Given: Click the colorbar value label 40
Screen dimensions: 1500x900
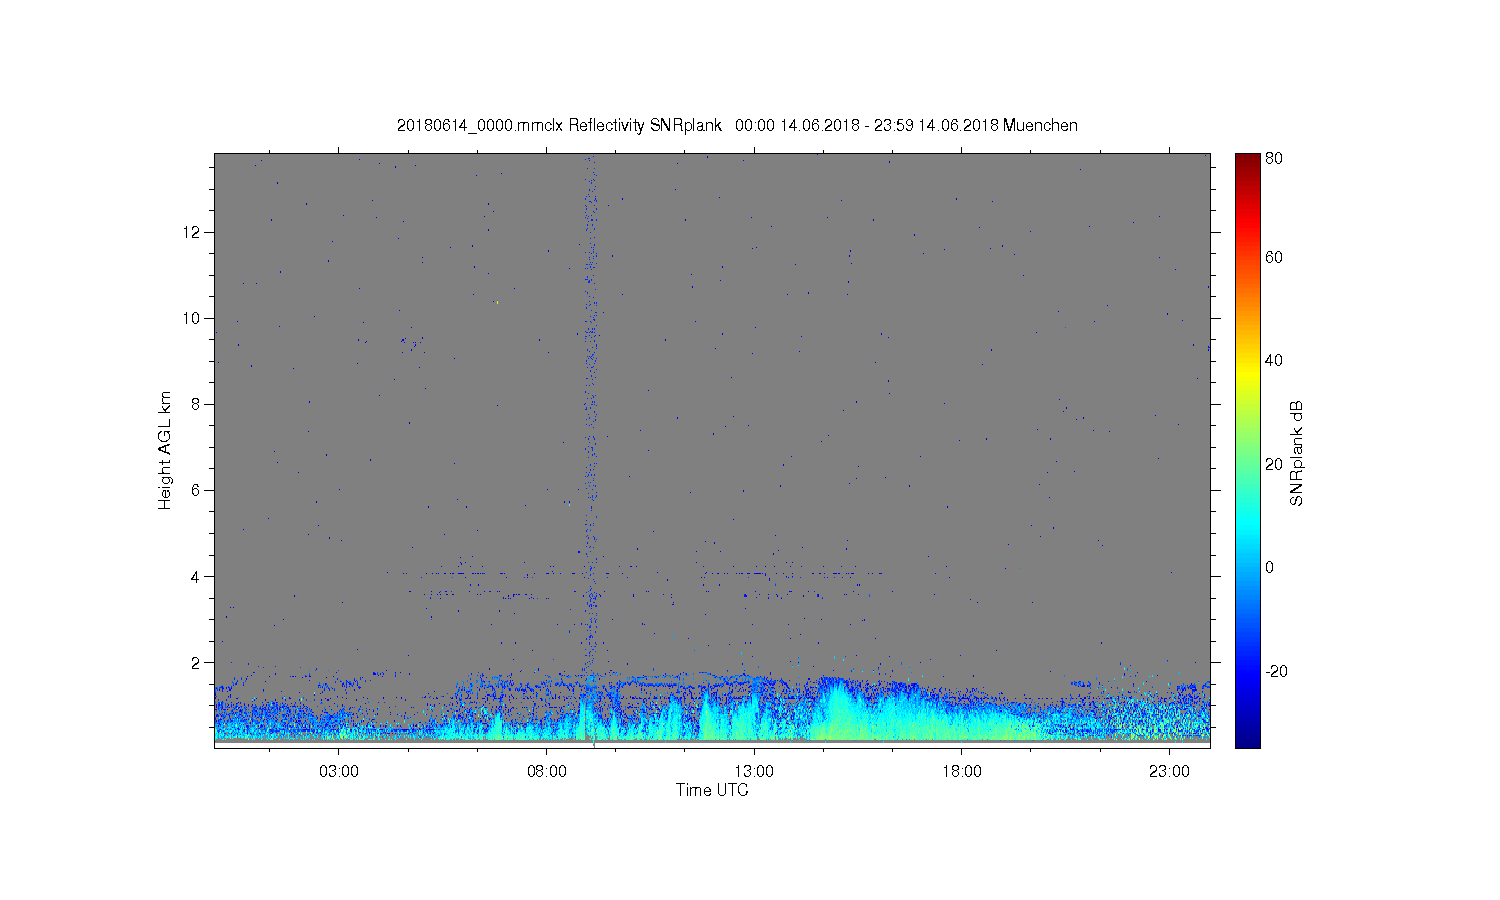Looking at the screenshot, I should (x=1274, y=360).
